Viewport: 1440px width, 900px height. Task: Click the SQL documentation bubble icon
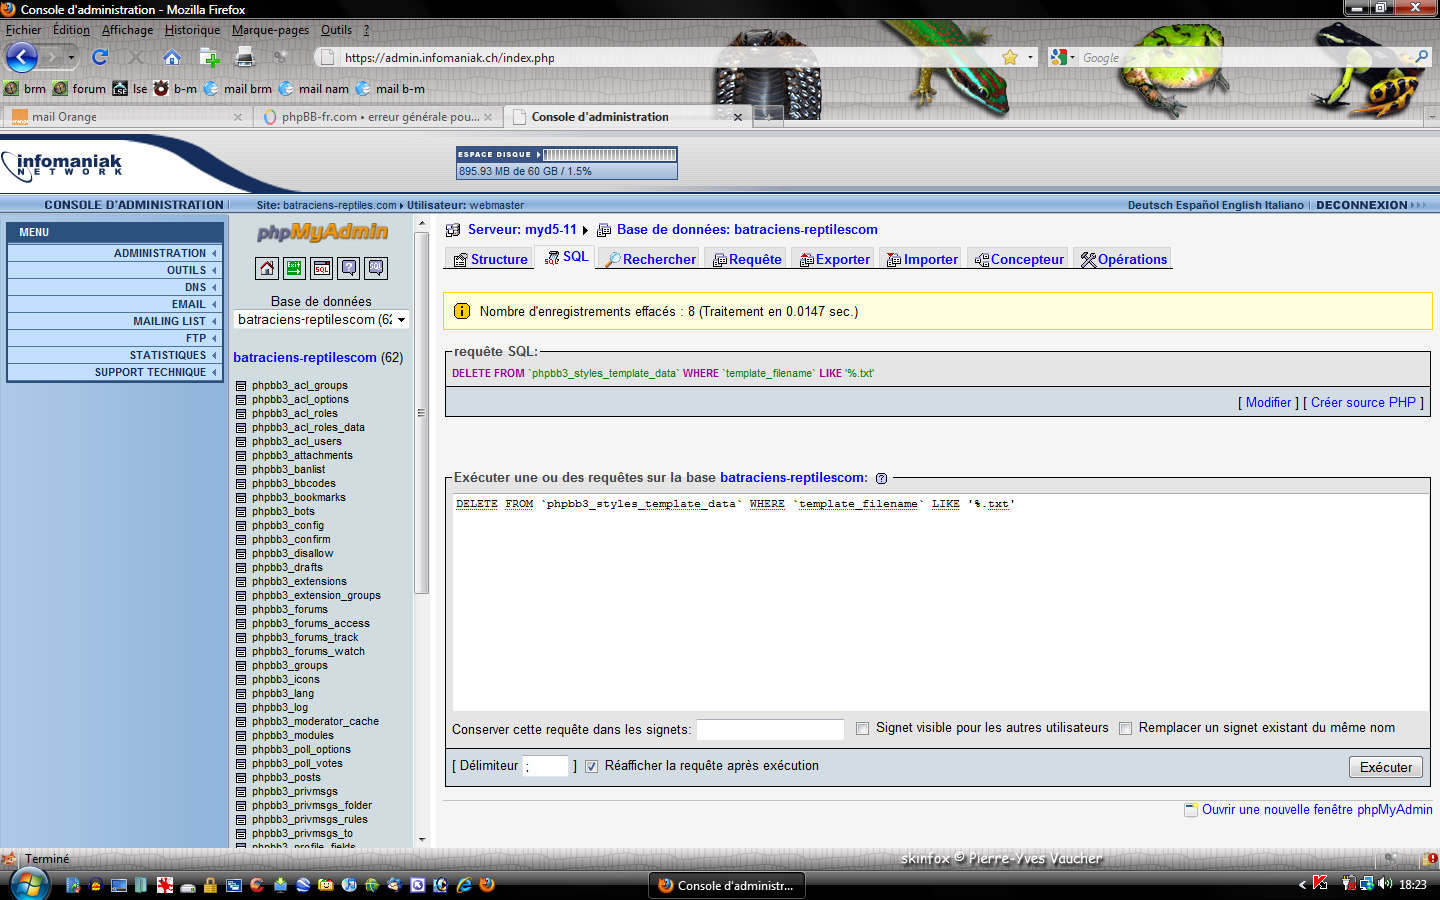tap(376, 268)
